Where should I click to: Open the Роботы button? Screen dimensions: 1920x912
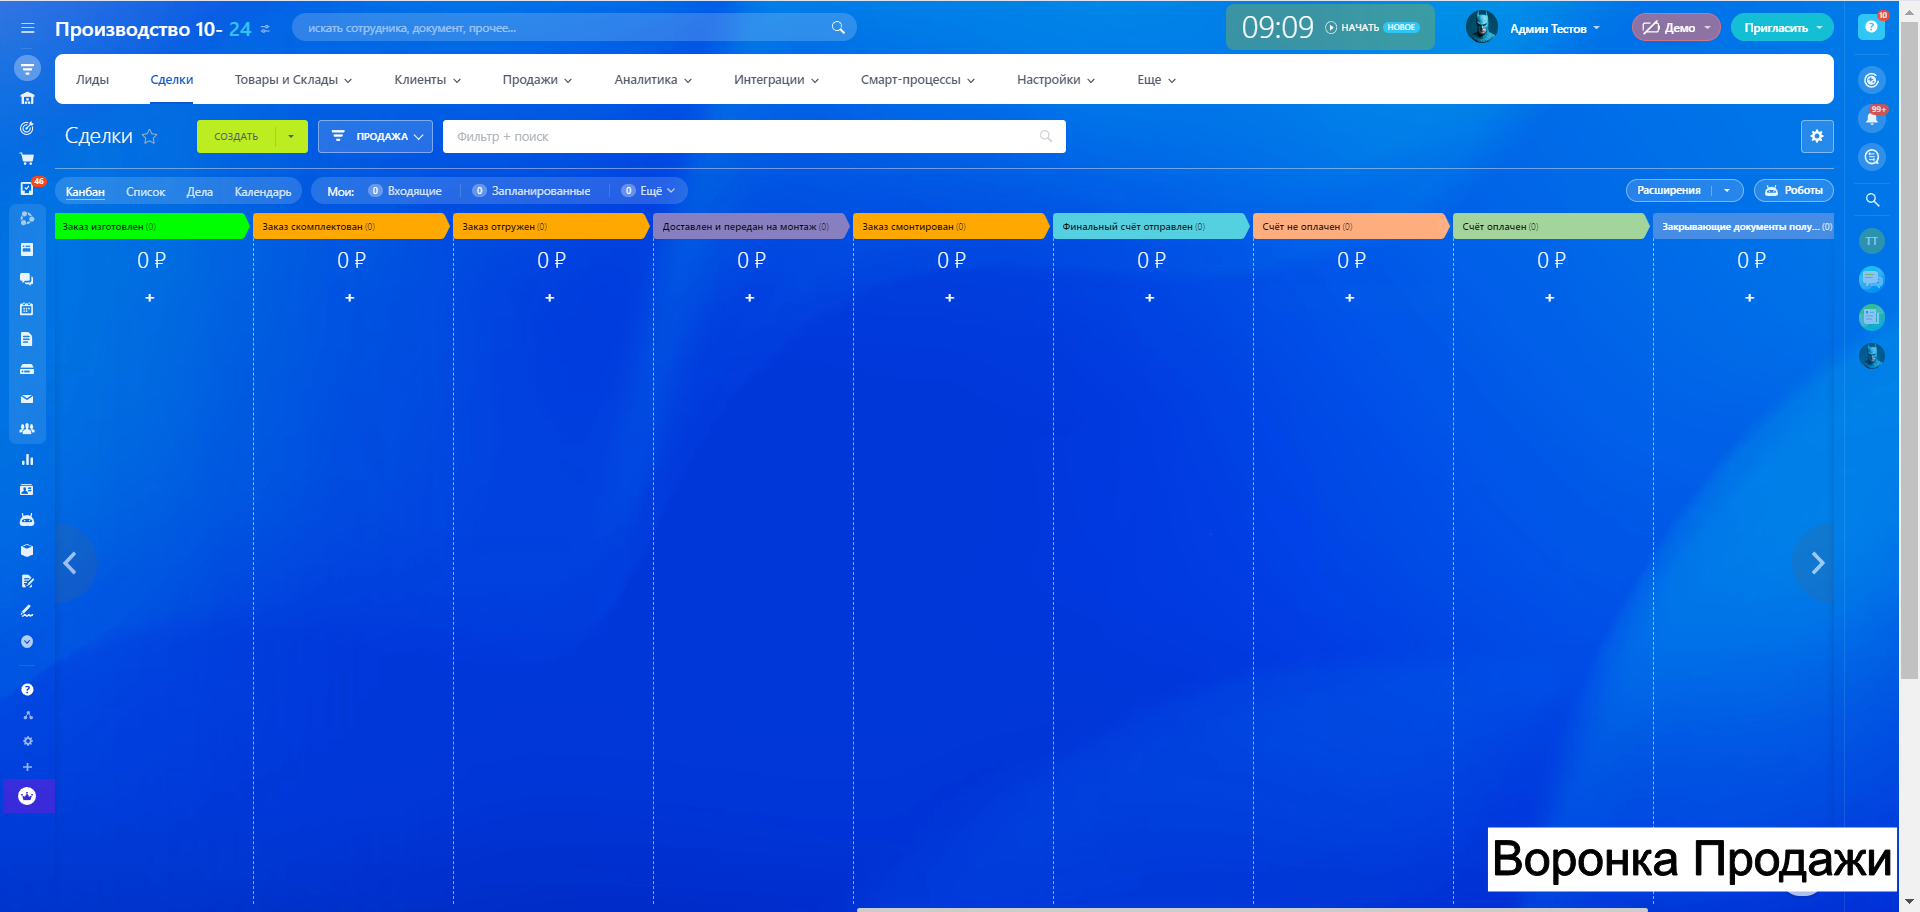1794,190
